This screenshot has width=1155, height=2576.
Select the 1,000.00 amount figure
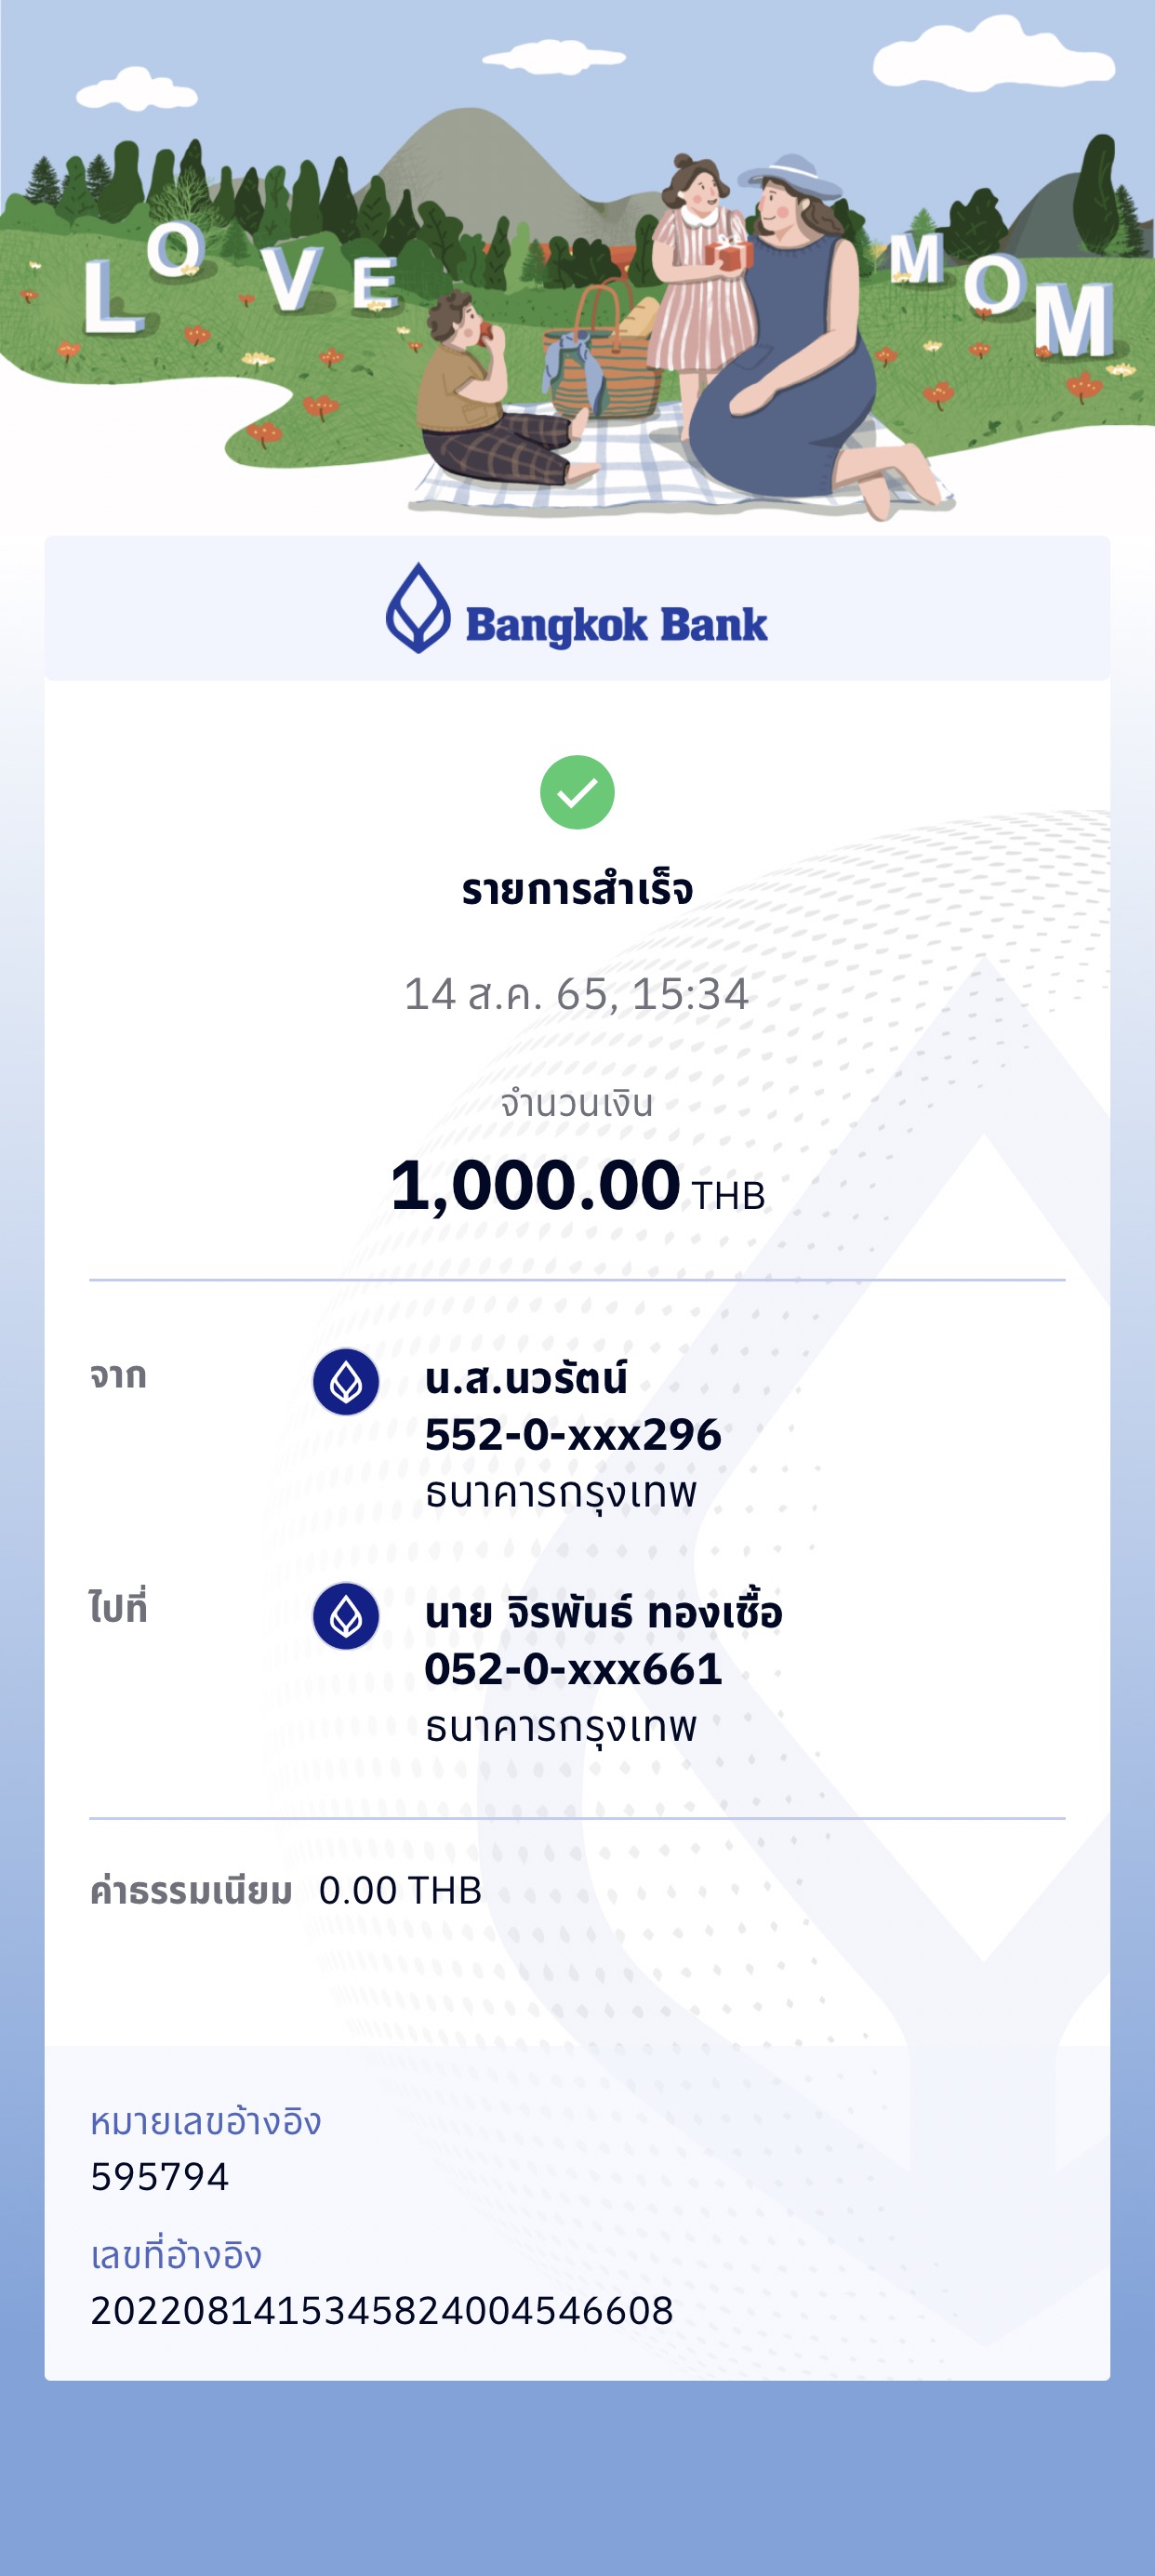[536, 1186]
